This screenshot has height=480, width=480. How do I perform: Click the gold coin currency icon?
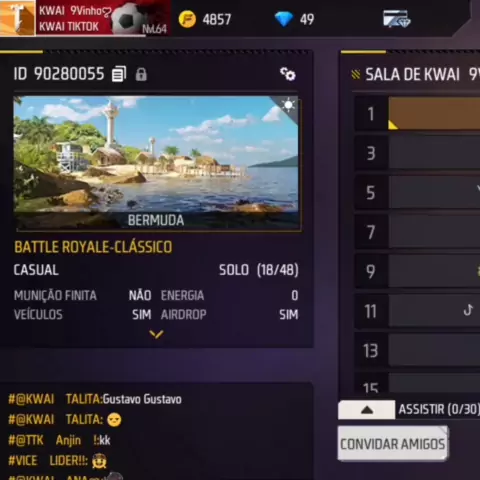(x=187, y=19)
